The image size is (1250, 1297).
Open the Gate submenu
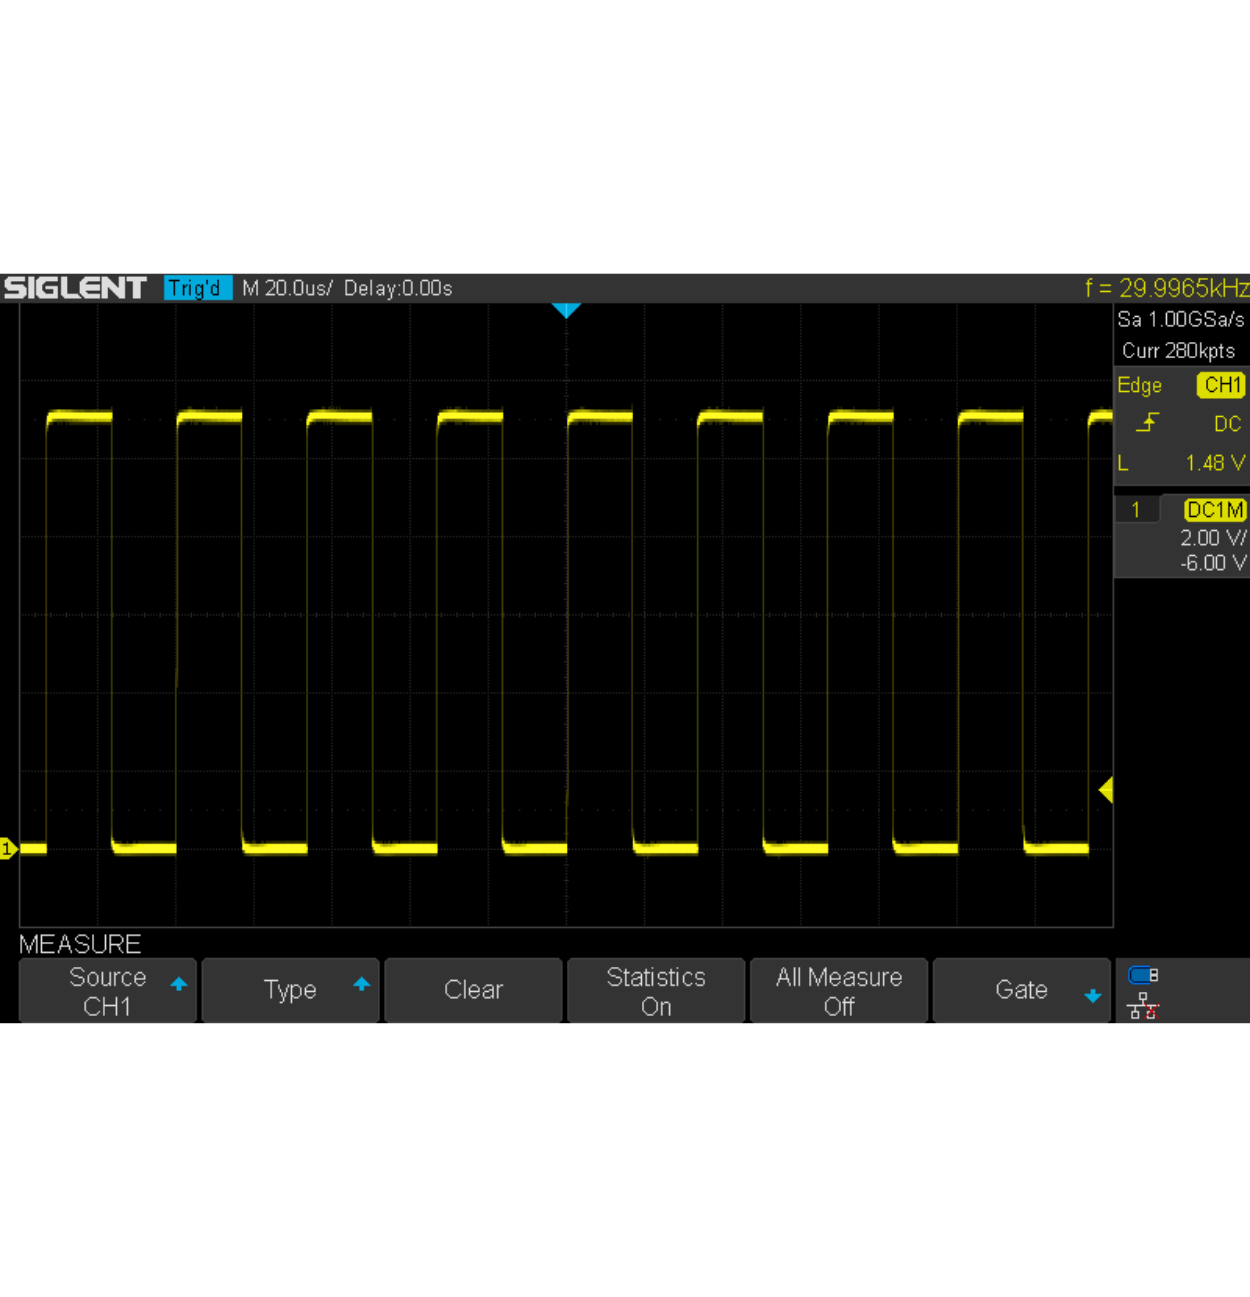1022,991
